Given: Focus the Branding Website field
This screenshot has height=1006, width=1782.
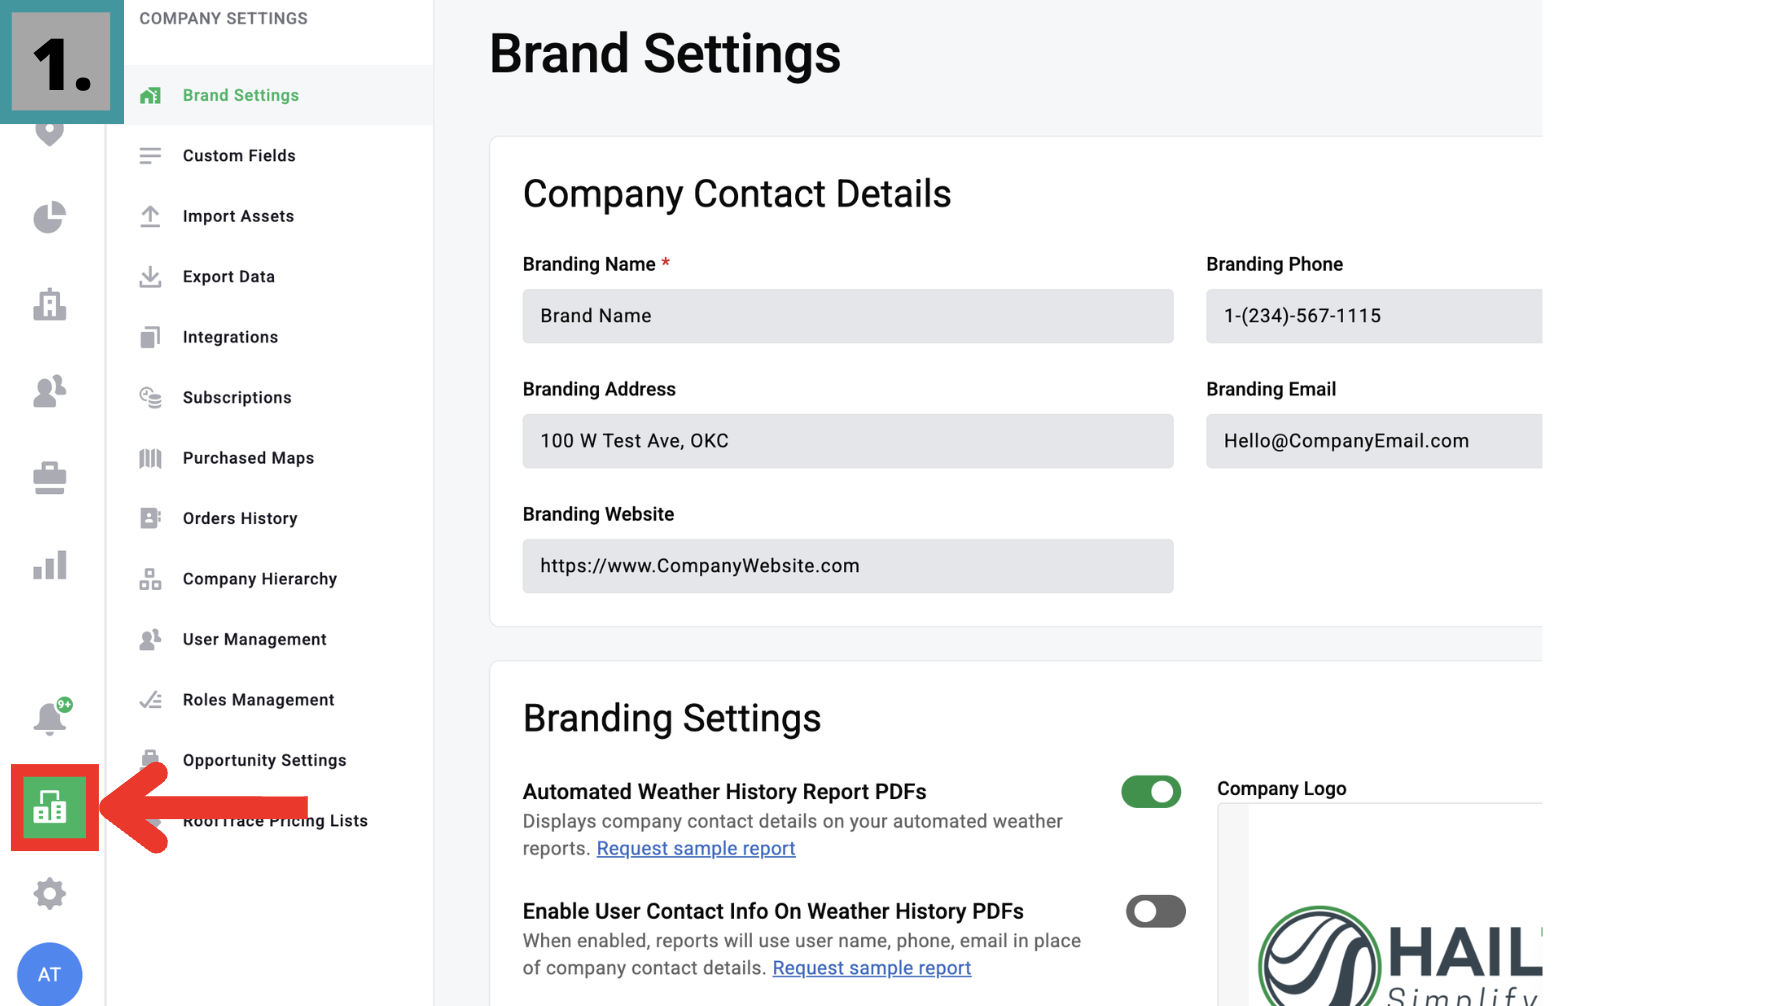Looking at the screenshot, I should click(x=847, y=566).
